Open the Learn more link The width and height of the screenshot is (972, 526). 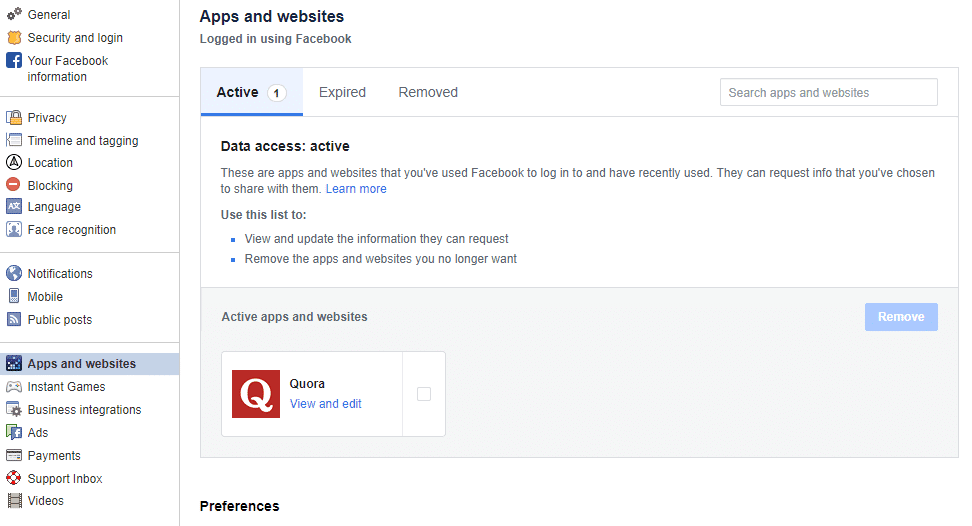[x=356, y=189]
